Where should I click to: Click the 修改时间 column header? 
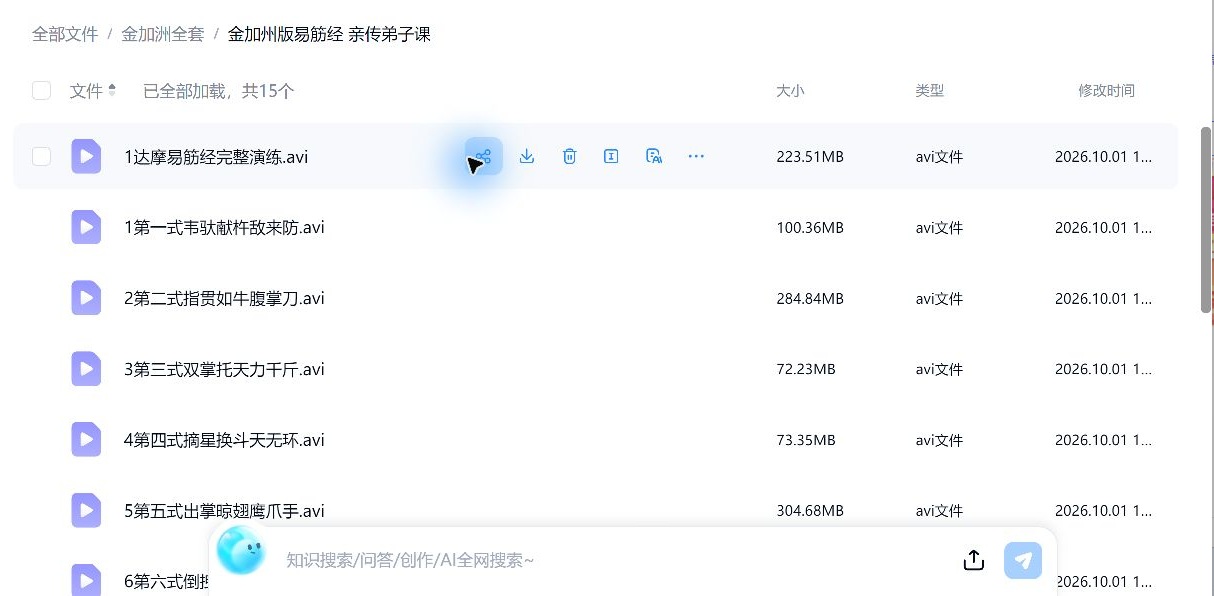tap(1106, 91)
